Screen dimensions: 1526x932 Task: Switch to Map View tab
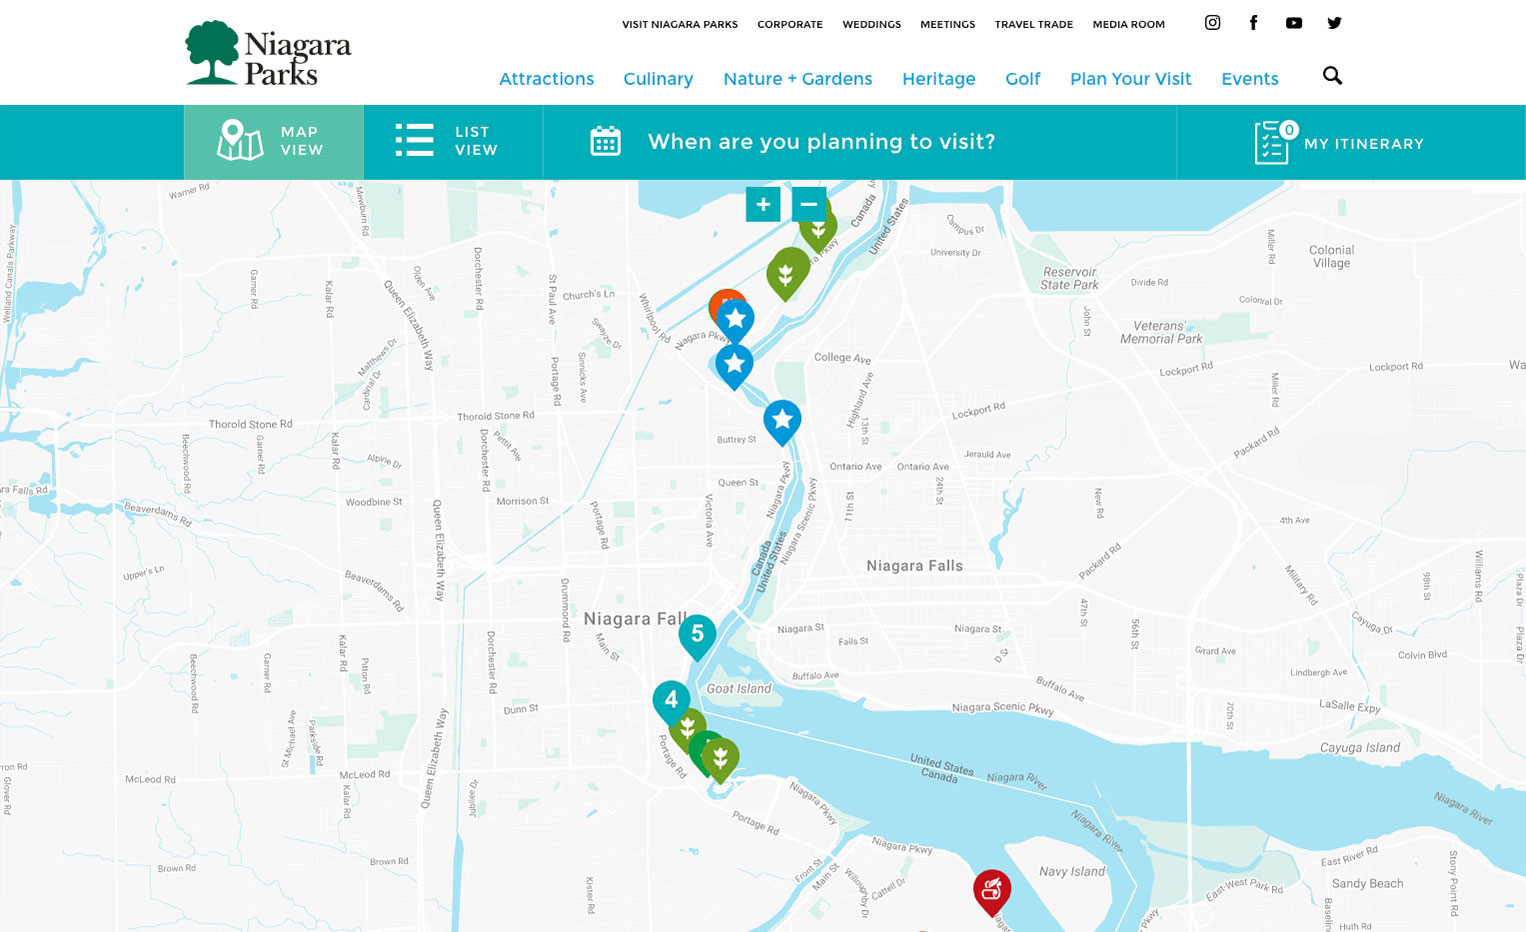coord(273,142)
